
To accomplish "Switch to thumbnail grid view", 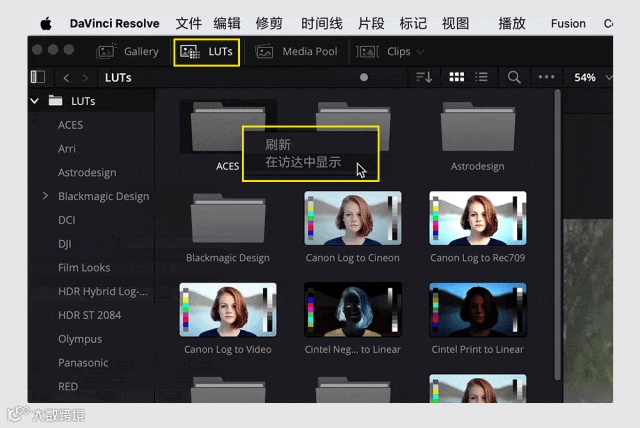I will [x=457, y=77].
